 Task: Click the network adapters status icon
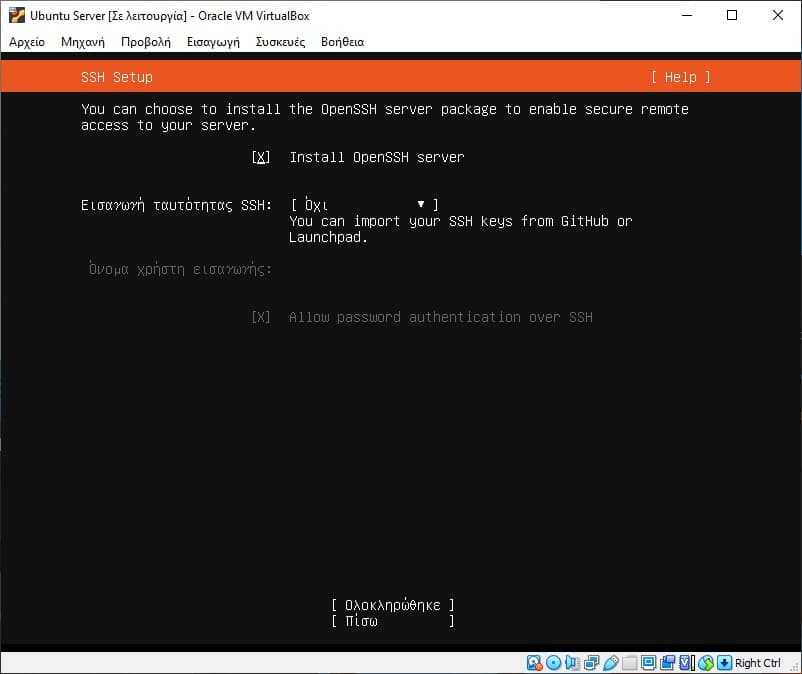pyautogui.click(x=591, y=663)
